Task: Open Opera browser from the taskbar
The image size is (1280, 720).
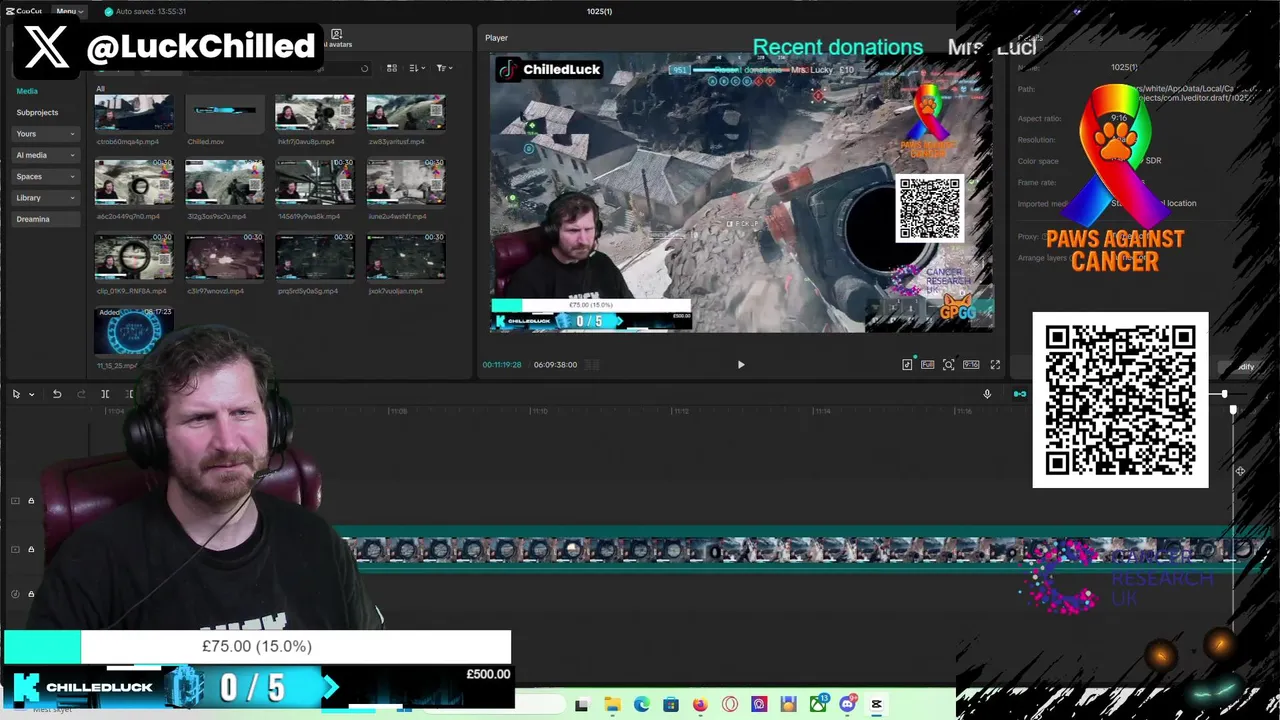Action: pos(730,705)
